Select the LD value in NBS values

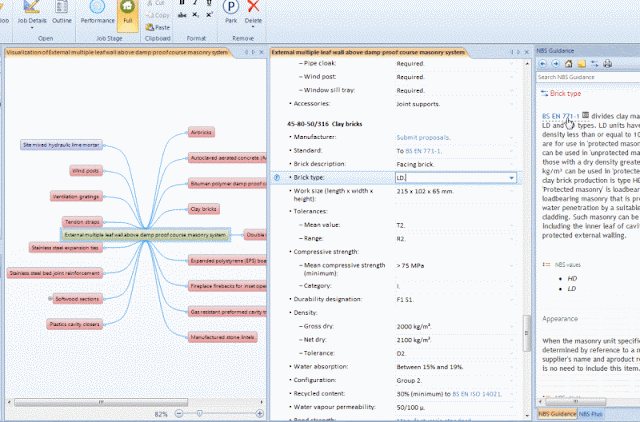[x=571, y=289]
